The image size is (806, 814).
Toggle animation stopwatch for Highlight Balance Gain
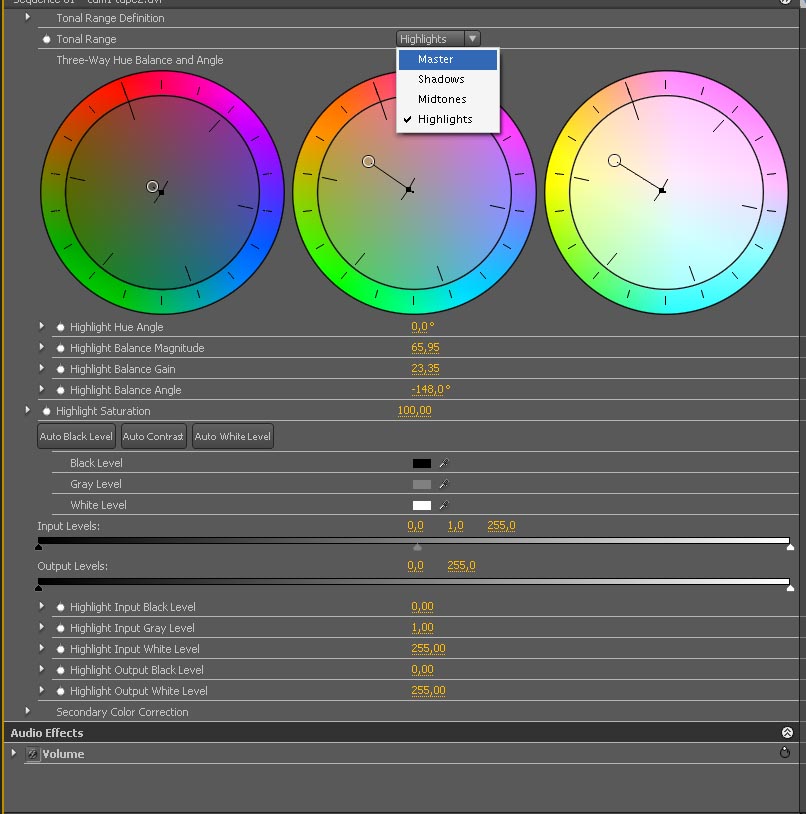(61, 369)
